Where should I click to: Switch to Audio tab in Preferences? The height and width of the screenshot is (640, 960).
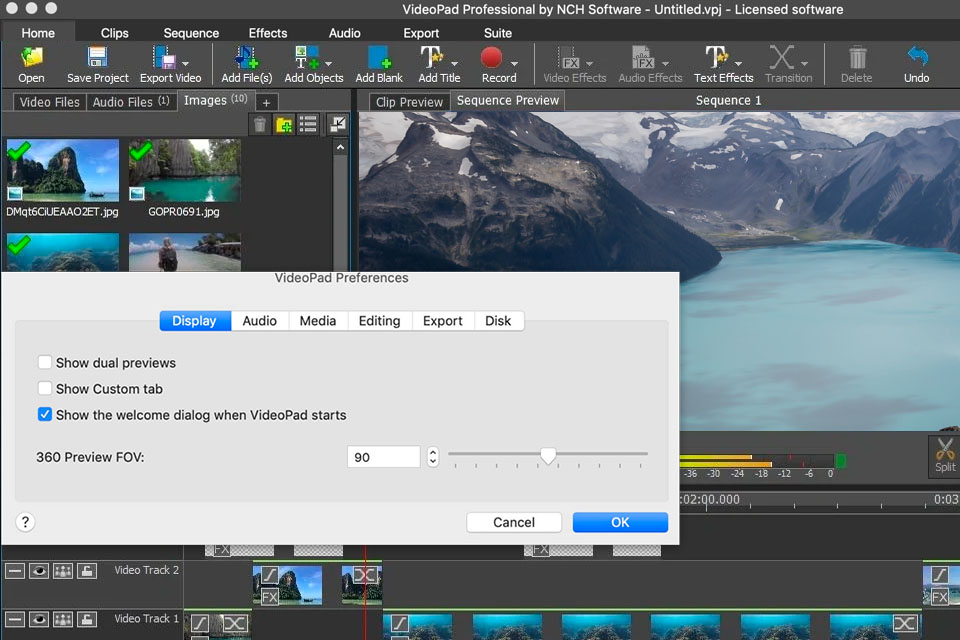(x=260, y=321)
